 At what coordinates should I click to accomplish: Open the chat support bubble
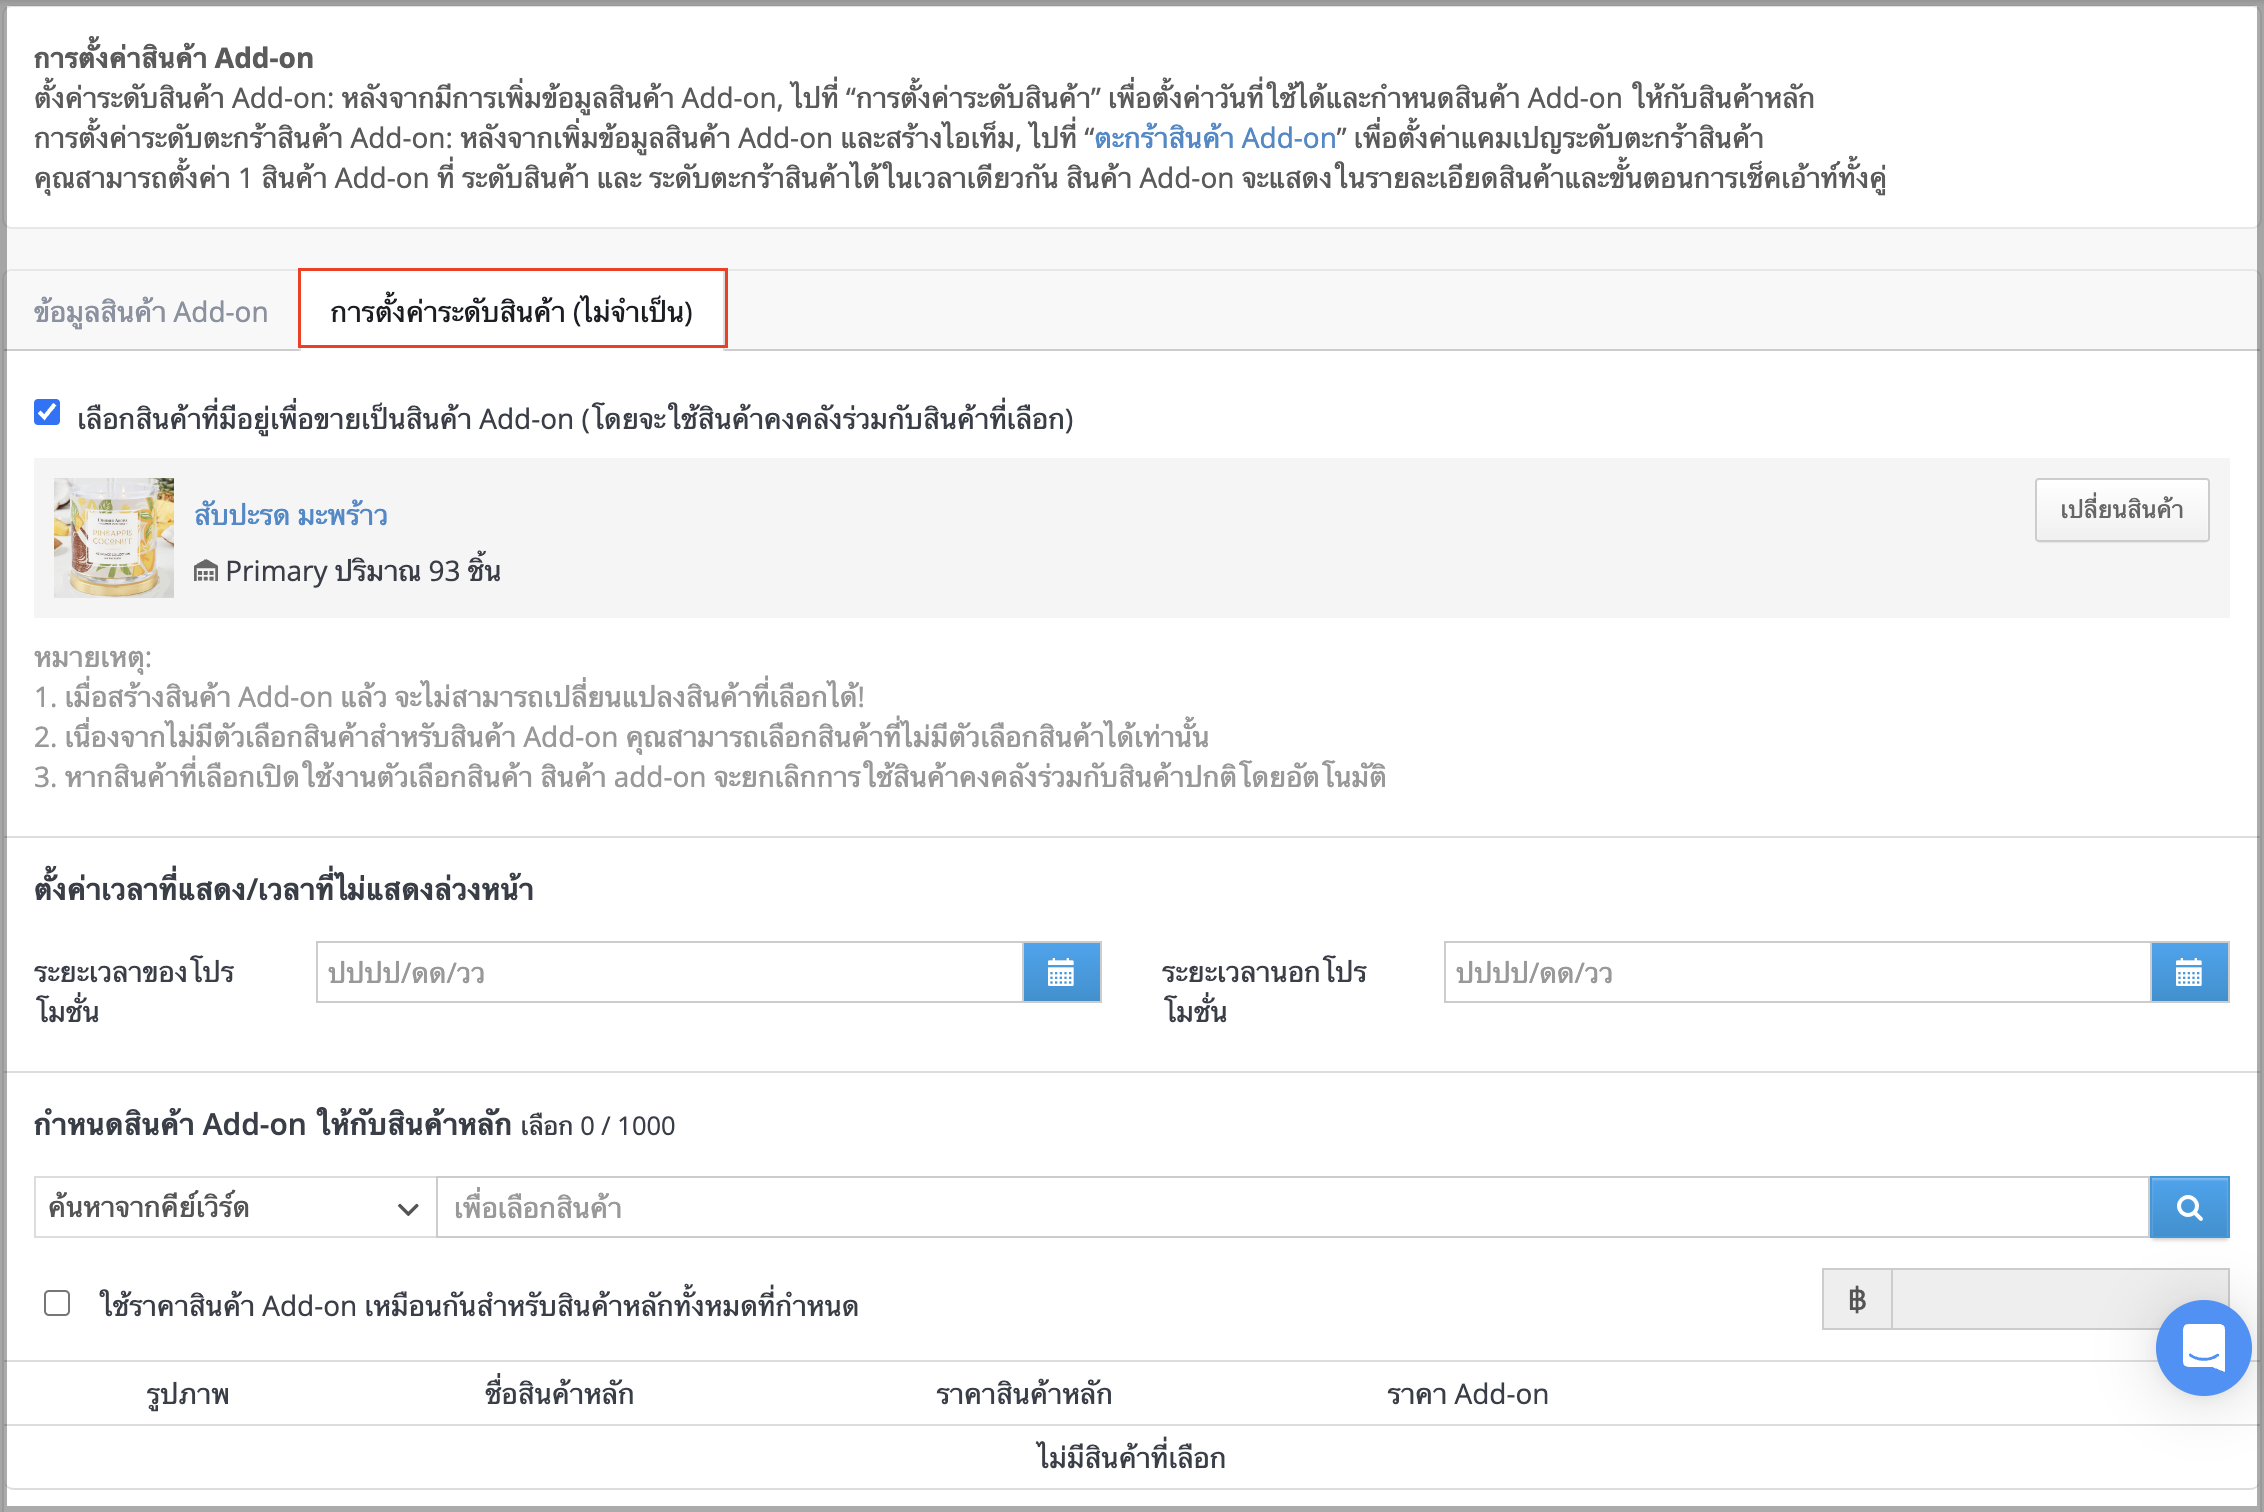pyautogui.click(x=2203, y=1347)
